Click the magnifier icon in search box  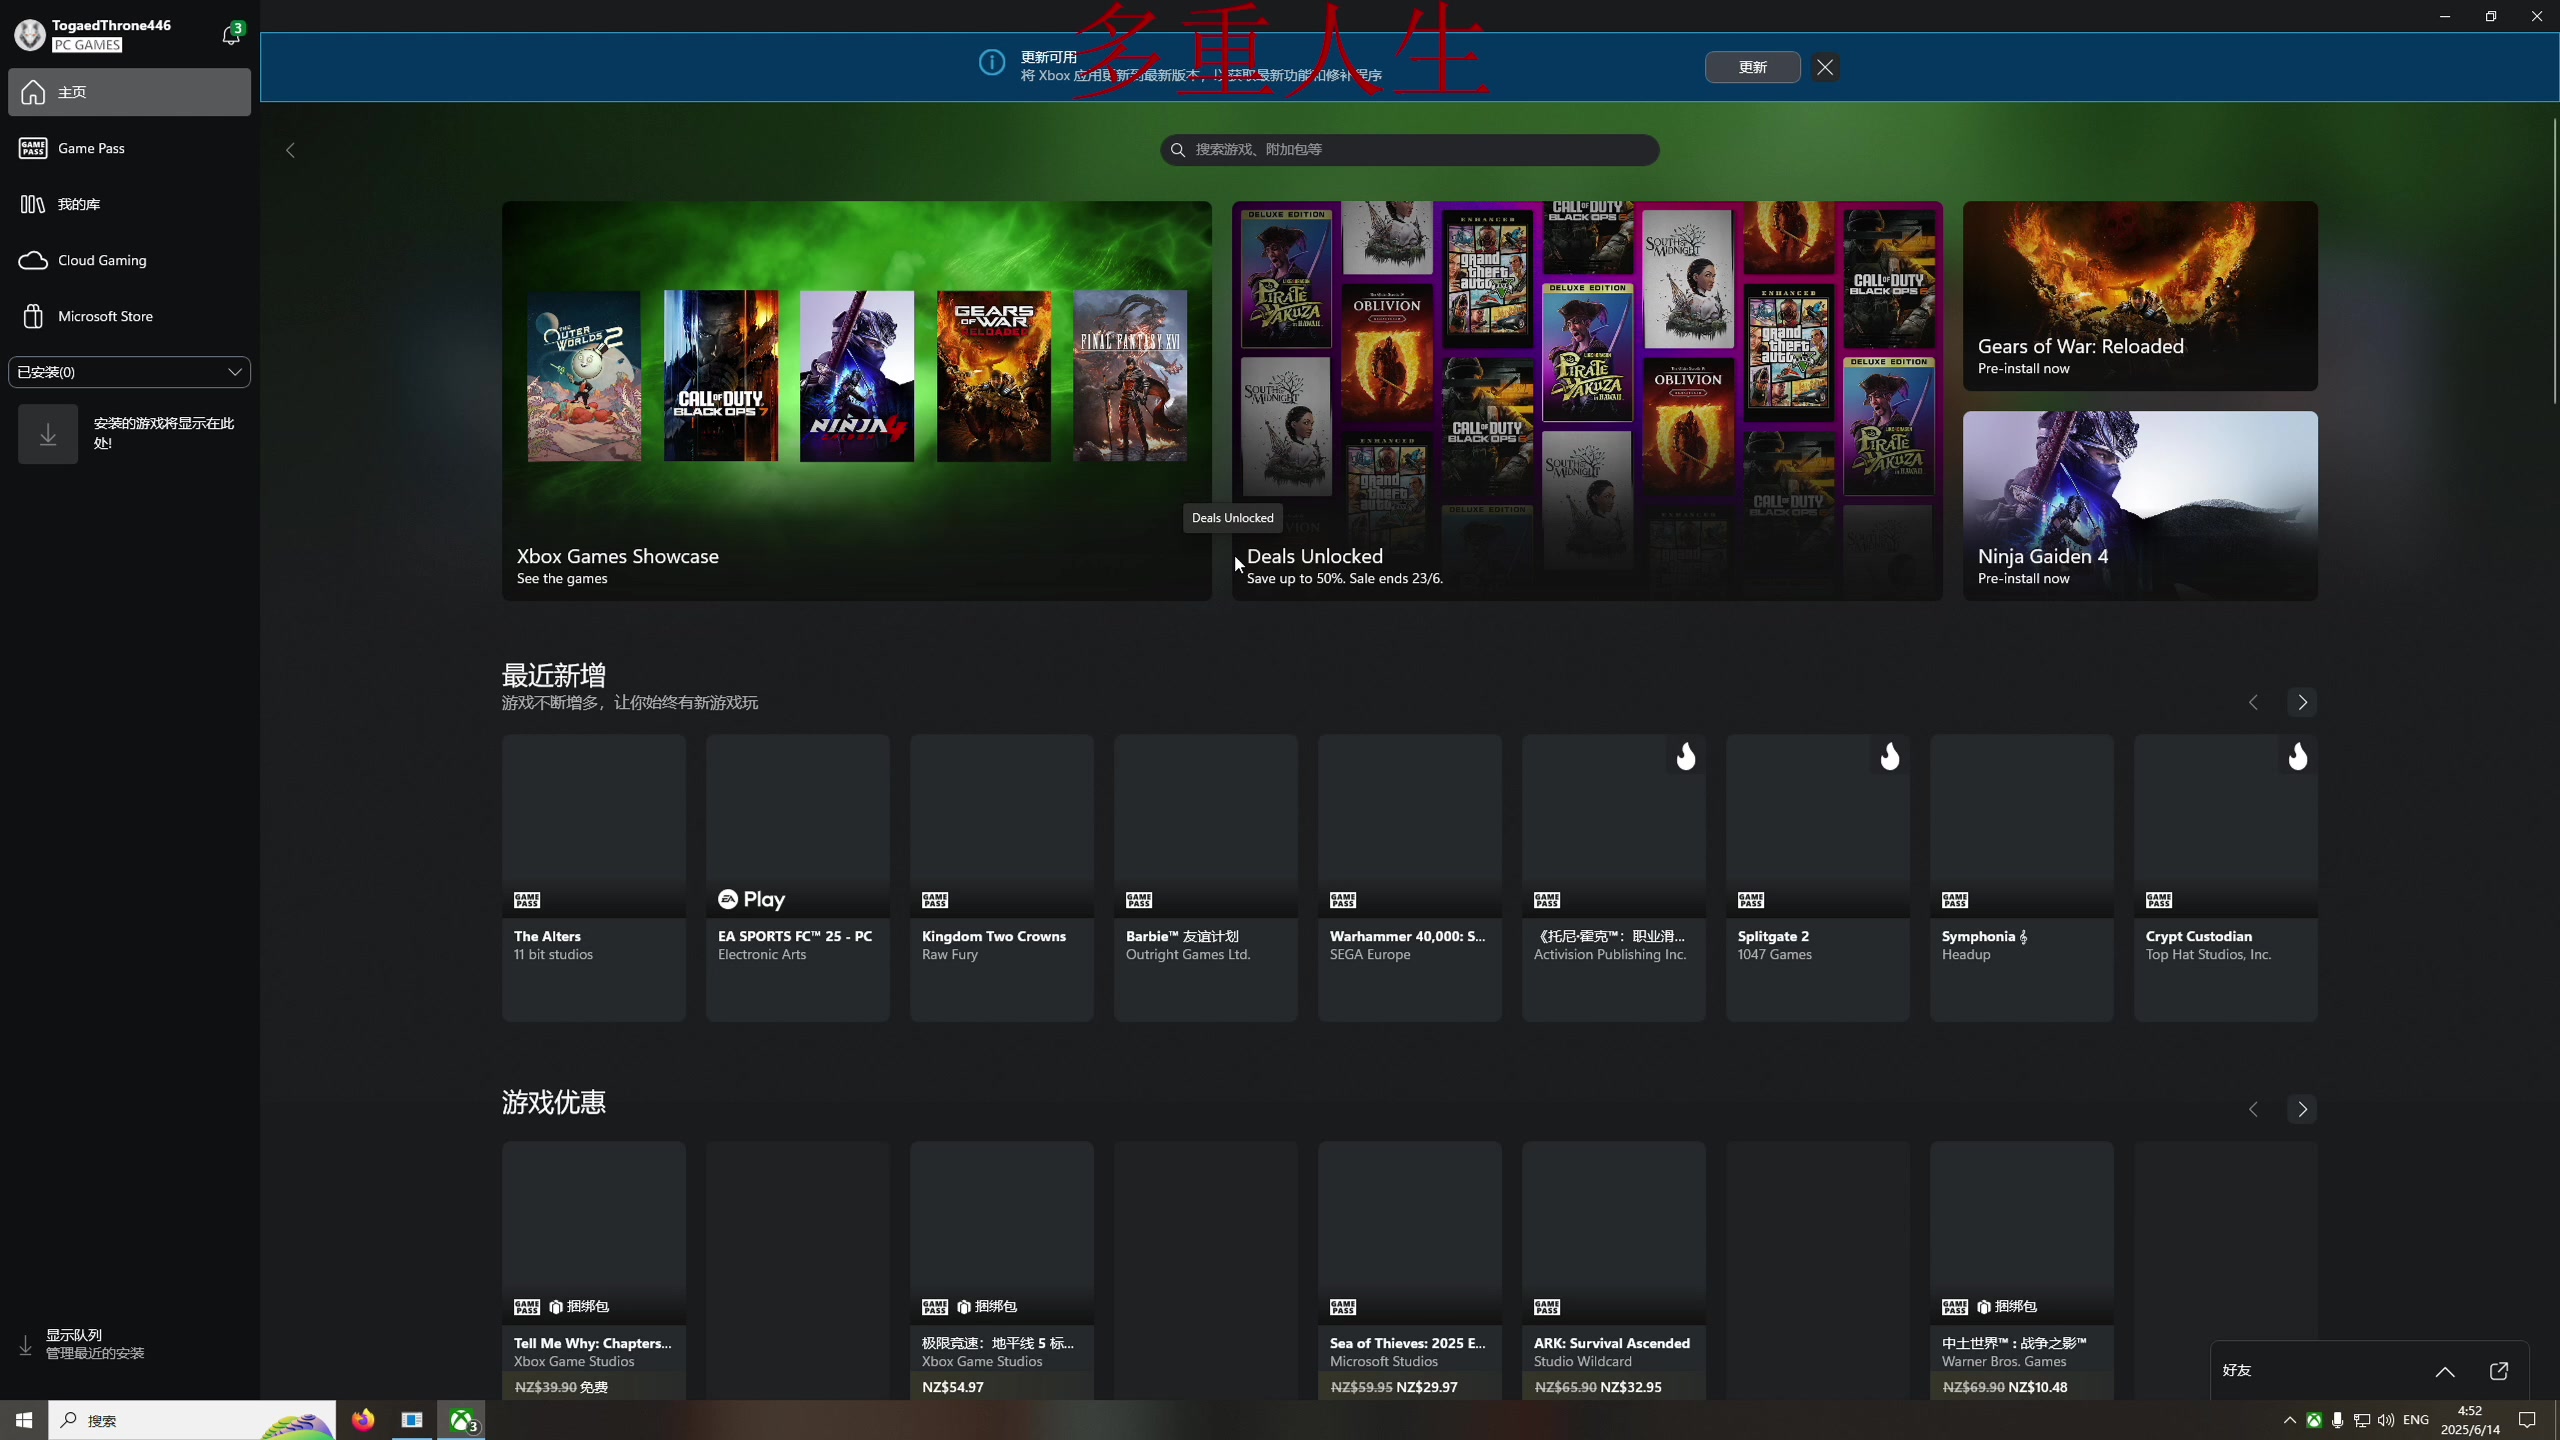[x=1178, y=150]
